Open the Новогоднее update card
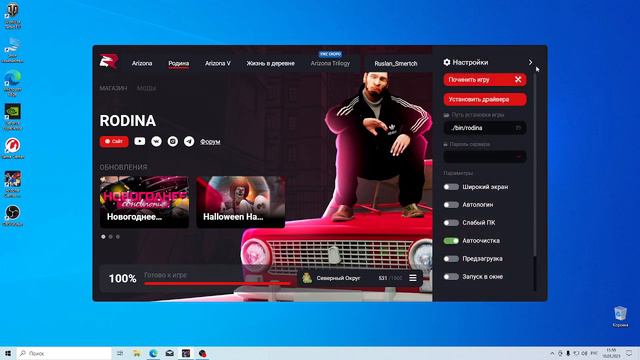The height and width of the screenshot is (360, 640). (x=144, y=202)
